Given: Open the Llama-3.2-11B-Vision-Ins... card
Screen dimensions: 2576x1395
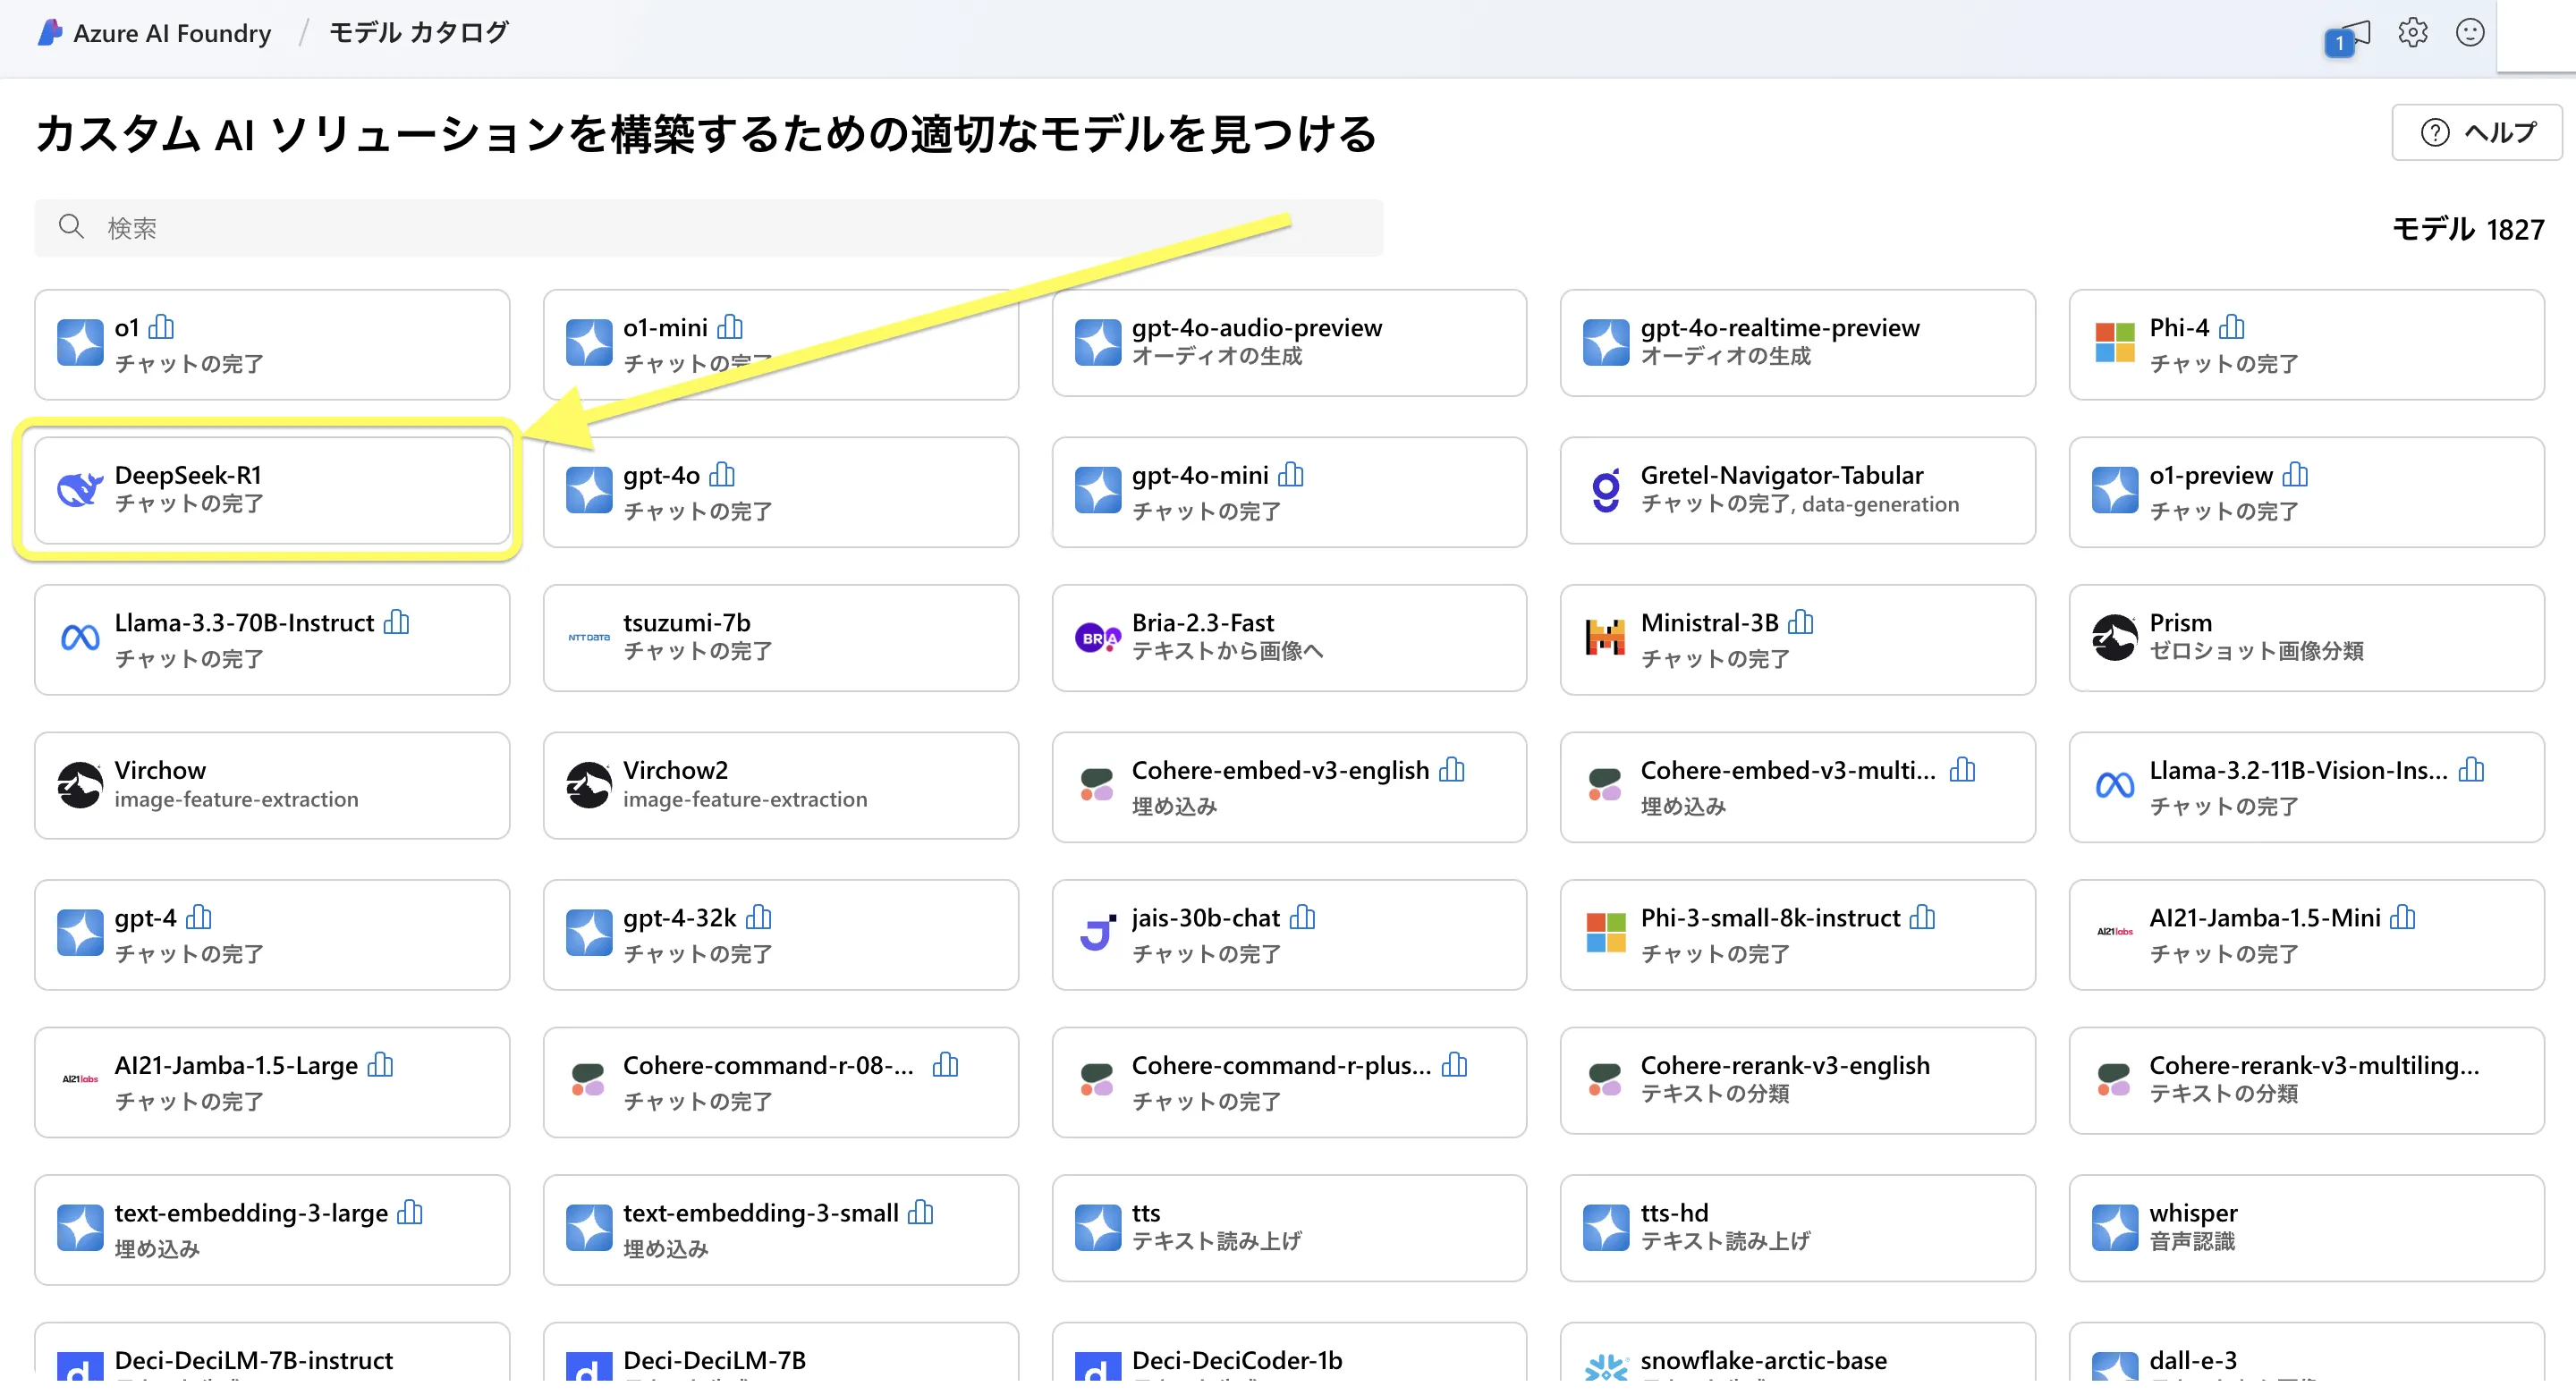Looking at the screenshot, I should pyautogui.click(x=2306, y=787).
